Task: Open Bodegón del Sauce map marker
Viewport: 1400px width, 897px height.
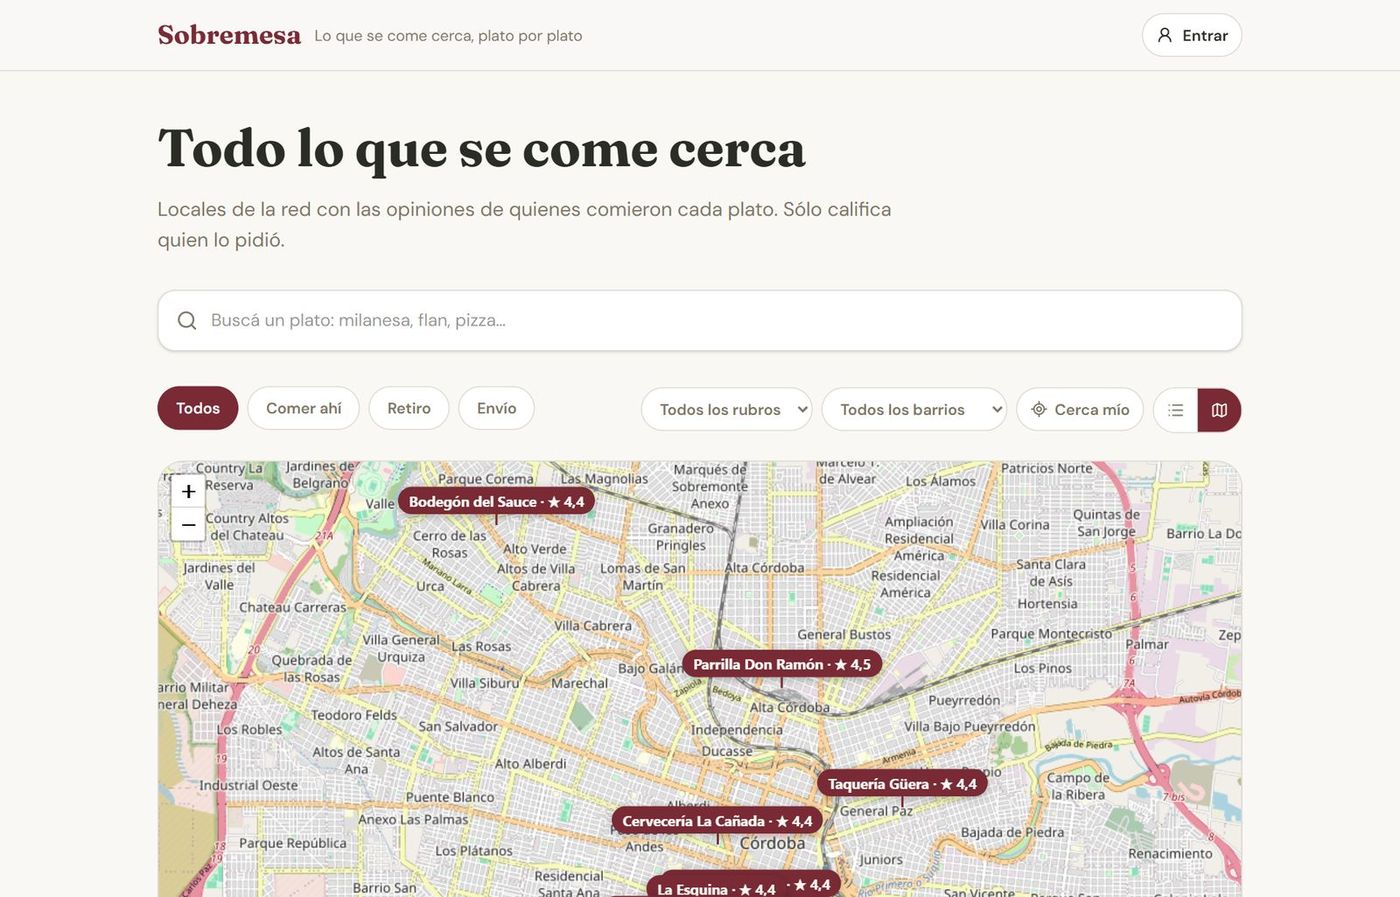Action: point(496,501)
